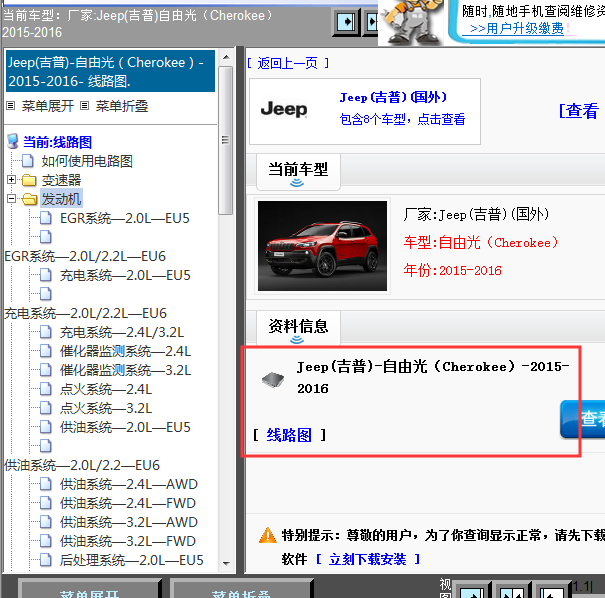Click 菜单折叠 link in tree header
This screenshot has width=605, height=598.
(x=122, y=106)
